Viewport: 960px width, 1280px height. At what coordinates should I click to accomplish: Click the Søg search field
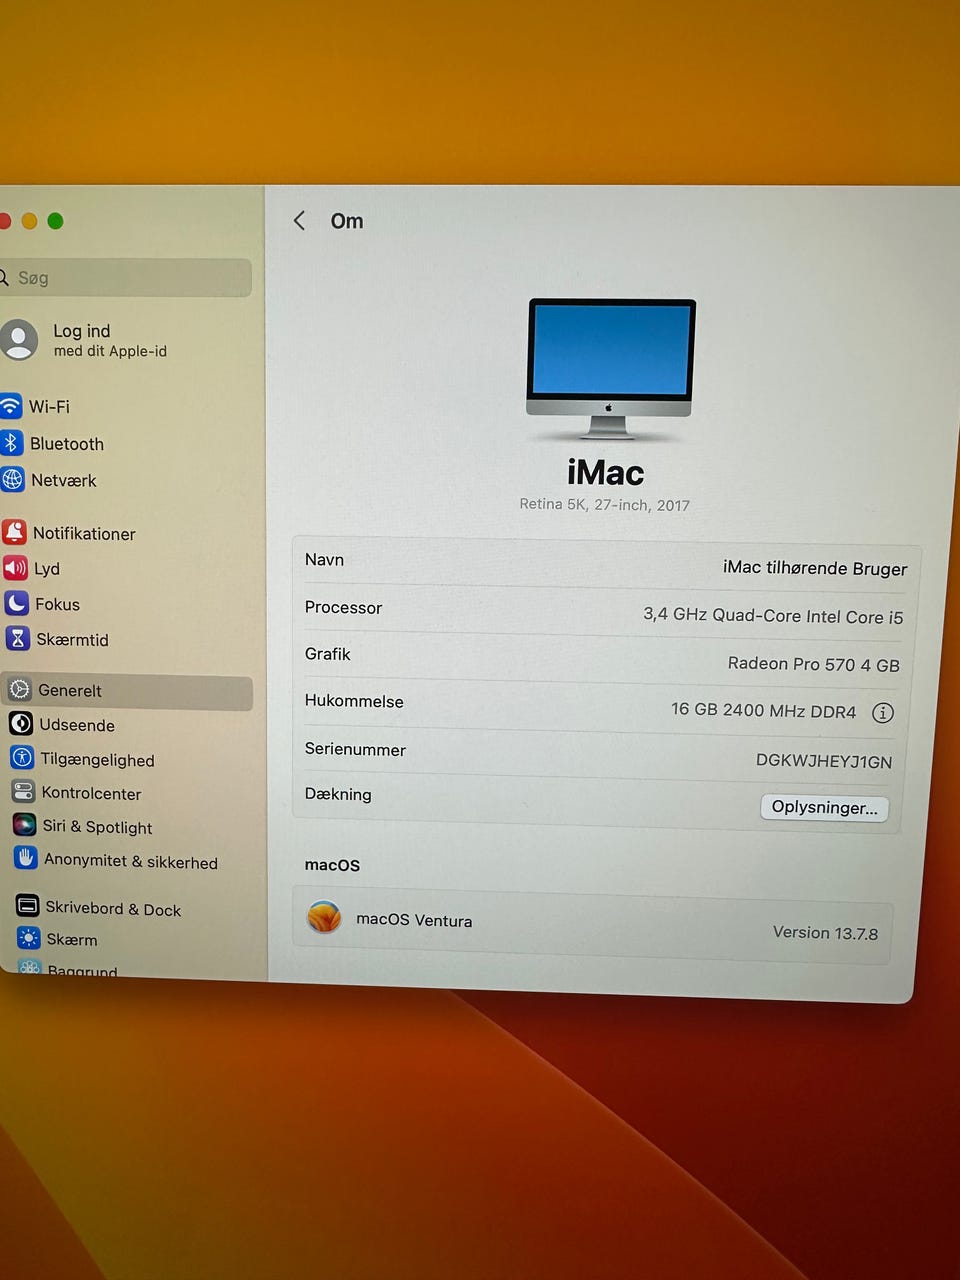[x=124, y=277]
